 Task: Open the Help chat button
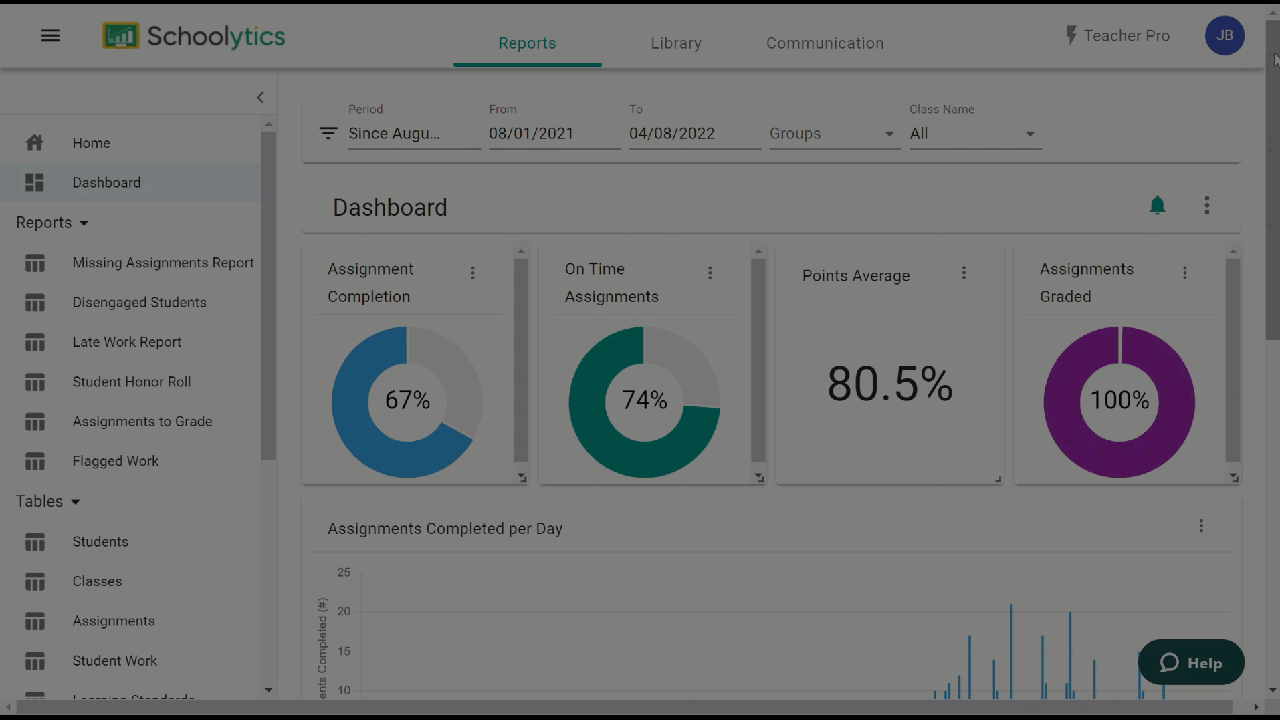pyautogui.click(x=1191, y=662)
